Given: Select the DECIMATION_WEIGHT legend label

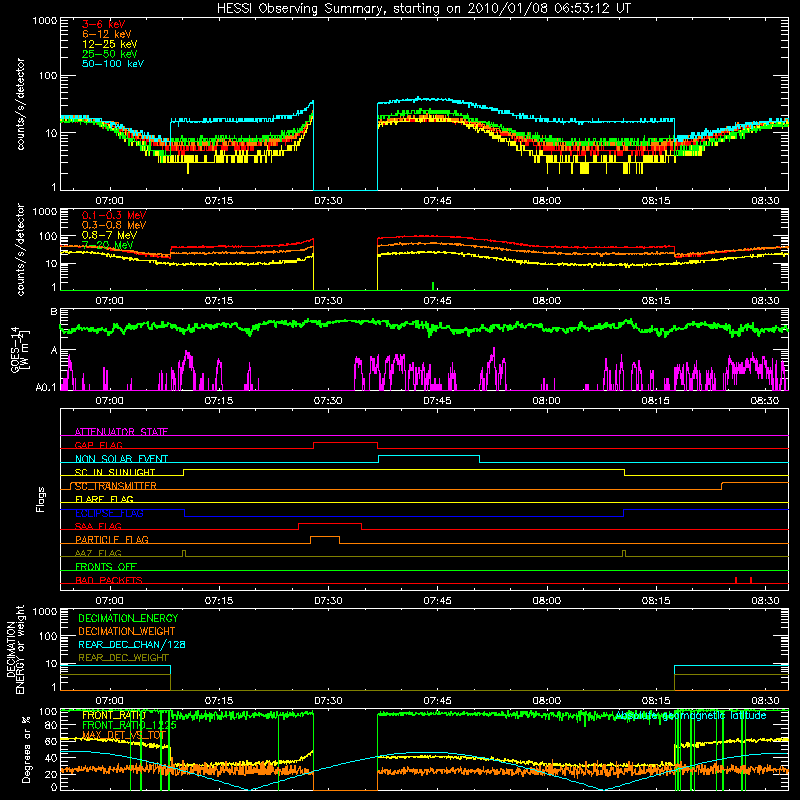Looking at the screenshot, I should [x=127, y=631].
